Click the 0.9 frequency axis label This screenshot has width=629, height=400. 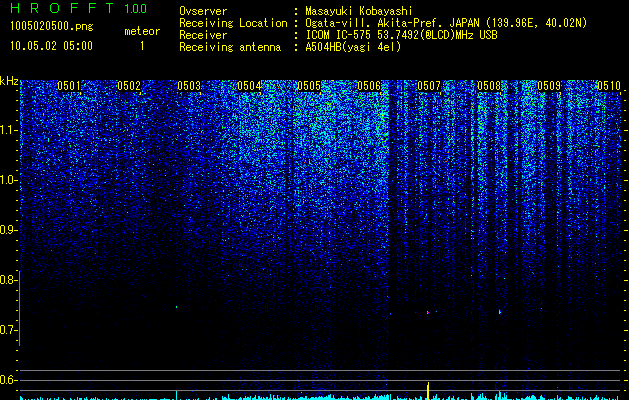point(8,230)
